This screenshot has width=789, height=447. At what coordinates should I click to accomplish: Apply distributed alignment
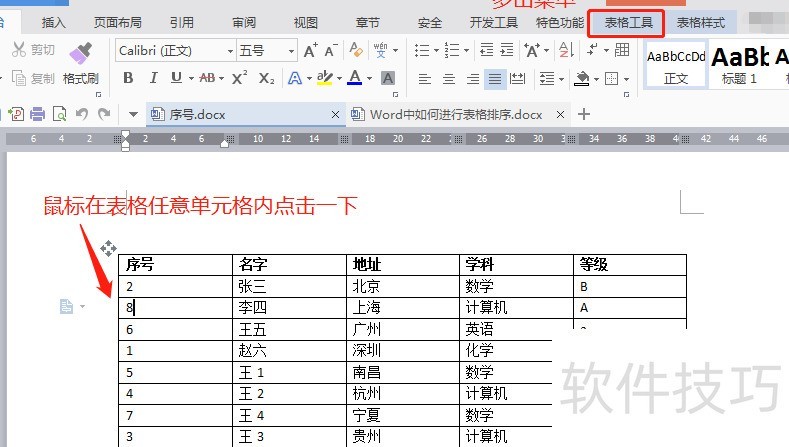(x=517, y=79)
